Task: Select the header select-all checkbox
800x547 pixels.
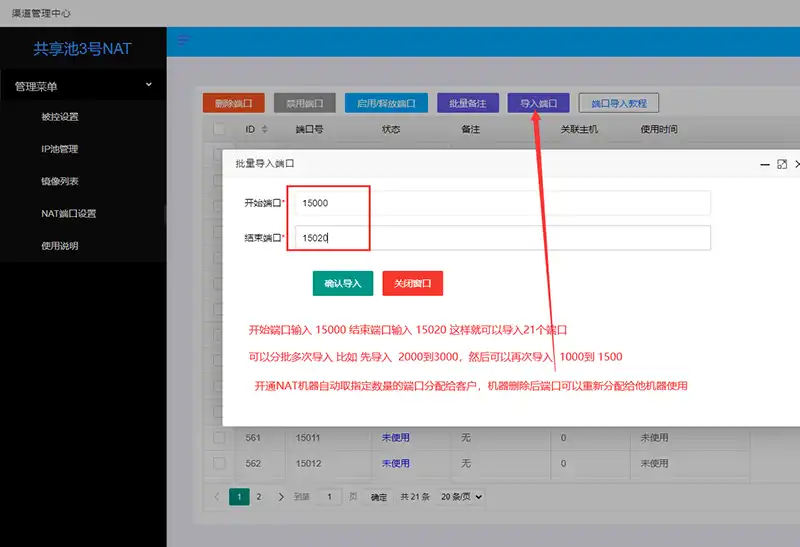Action: coord(219,129)
